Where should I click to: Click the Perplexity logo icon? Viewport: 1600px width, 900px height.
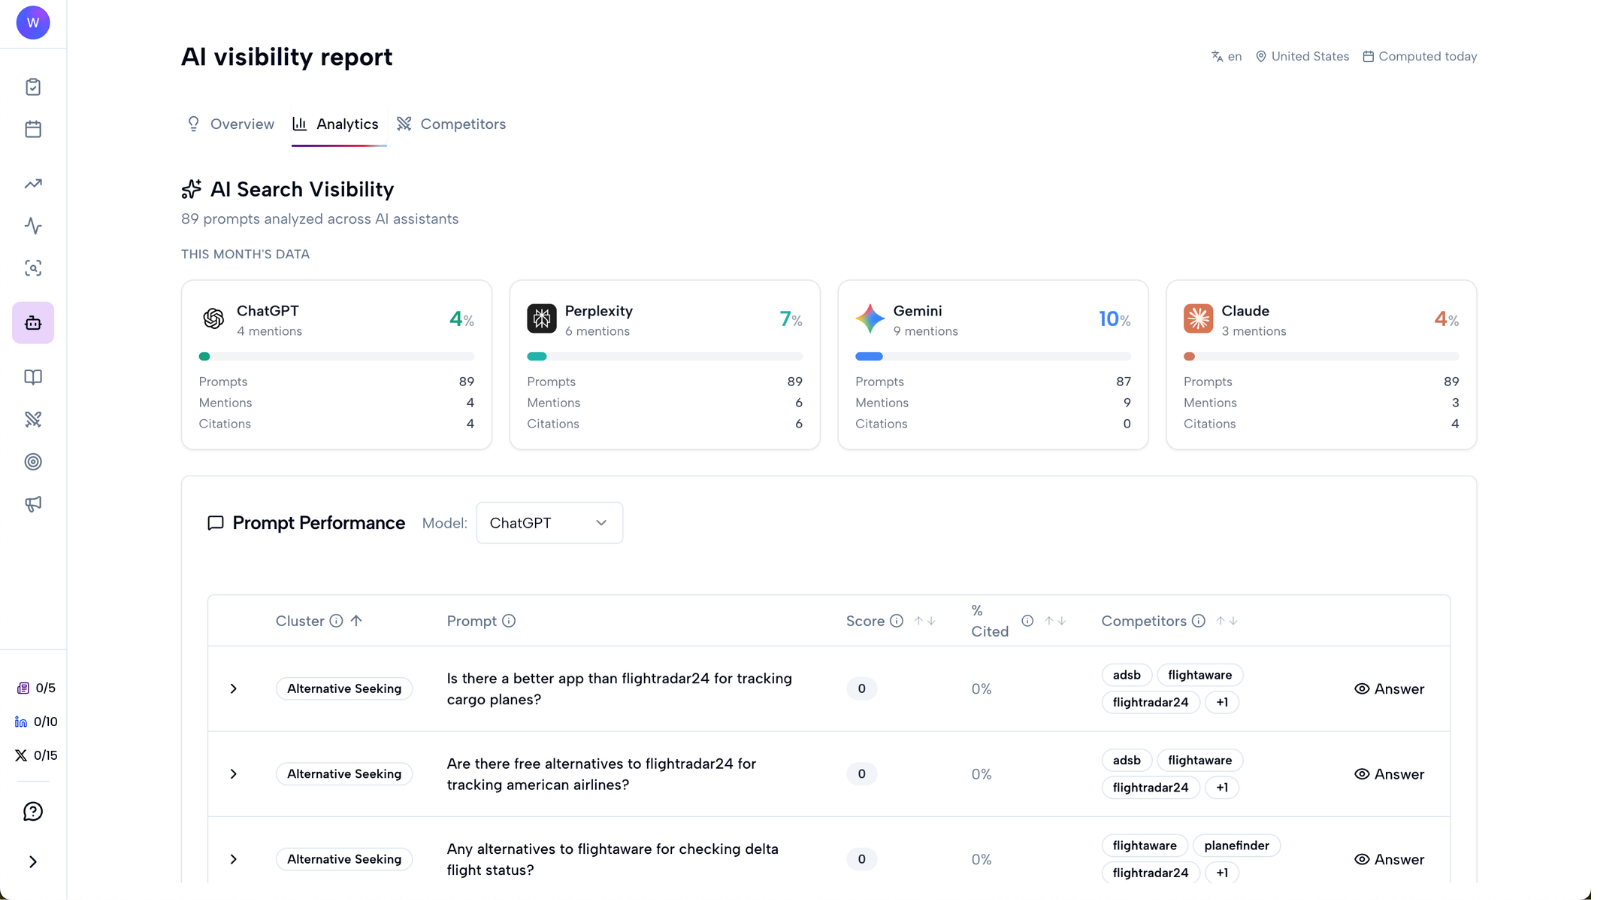(x=542, y=319)
